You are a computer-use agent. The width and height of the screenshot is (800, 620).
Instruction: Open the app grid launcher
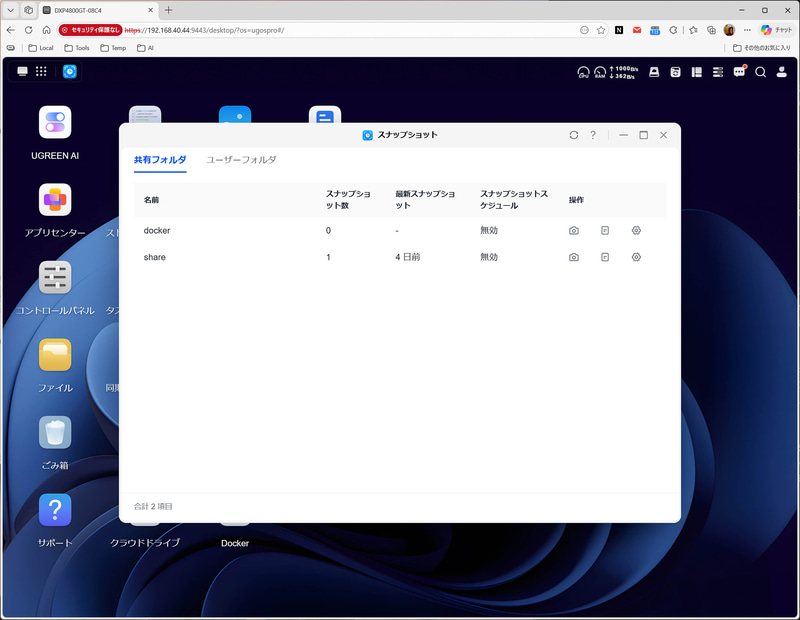(41, 71)
